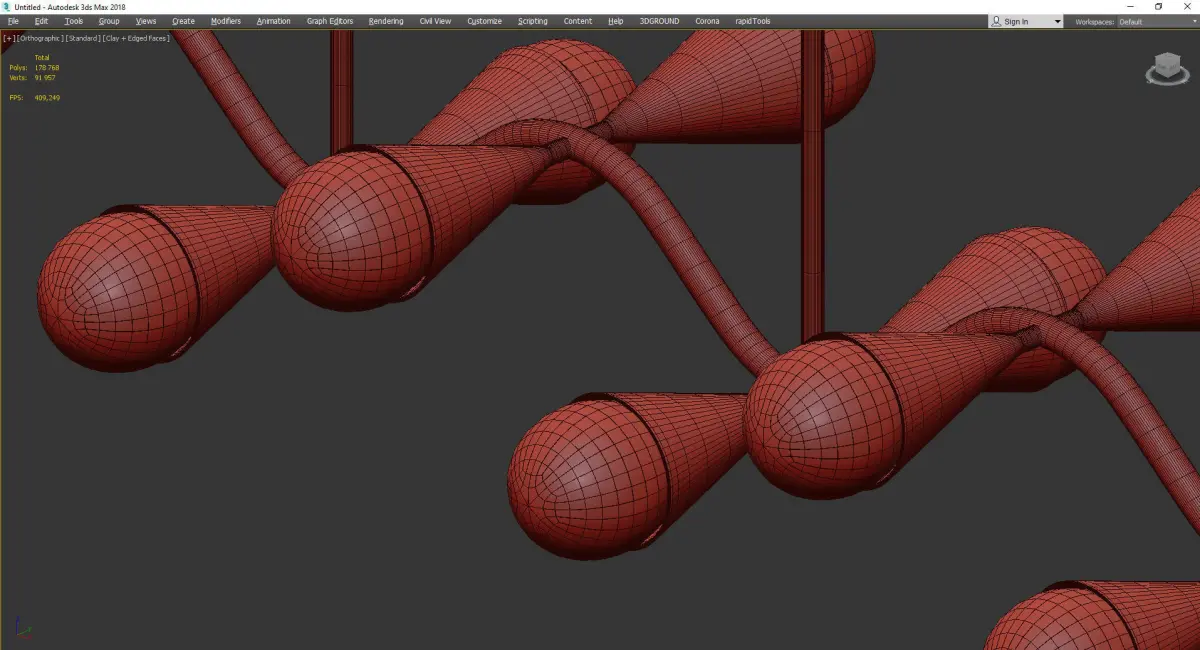Open the Graph Editors menu
Viewport: 1200px width, 650px height.
click(x=330, y=21)
